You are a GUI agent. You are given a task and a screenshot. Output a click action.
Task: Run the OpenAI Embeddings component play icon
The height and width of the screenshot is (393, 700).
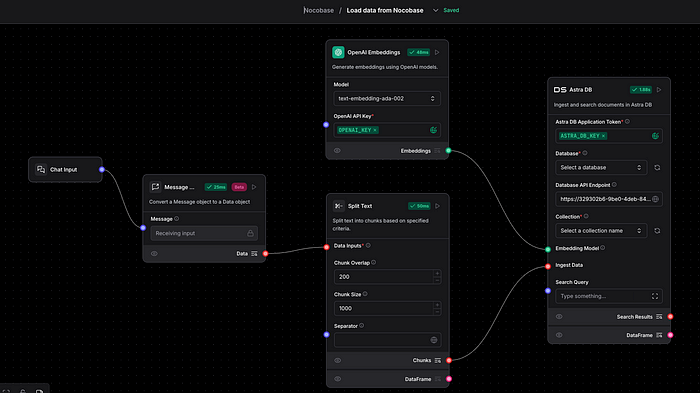(x=437, y=52)
